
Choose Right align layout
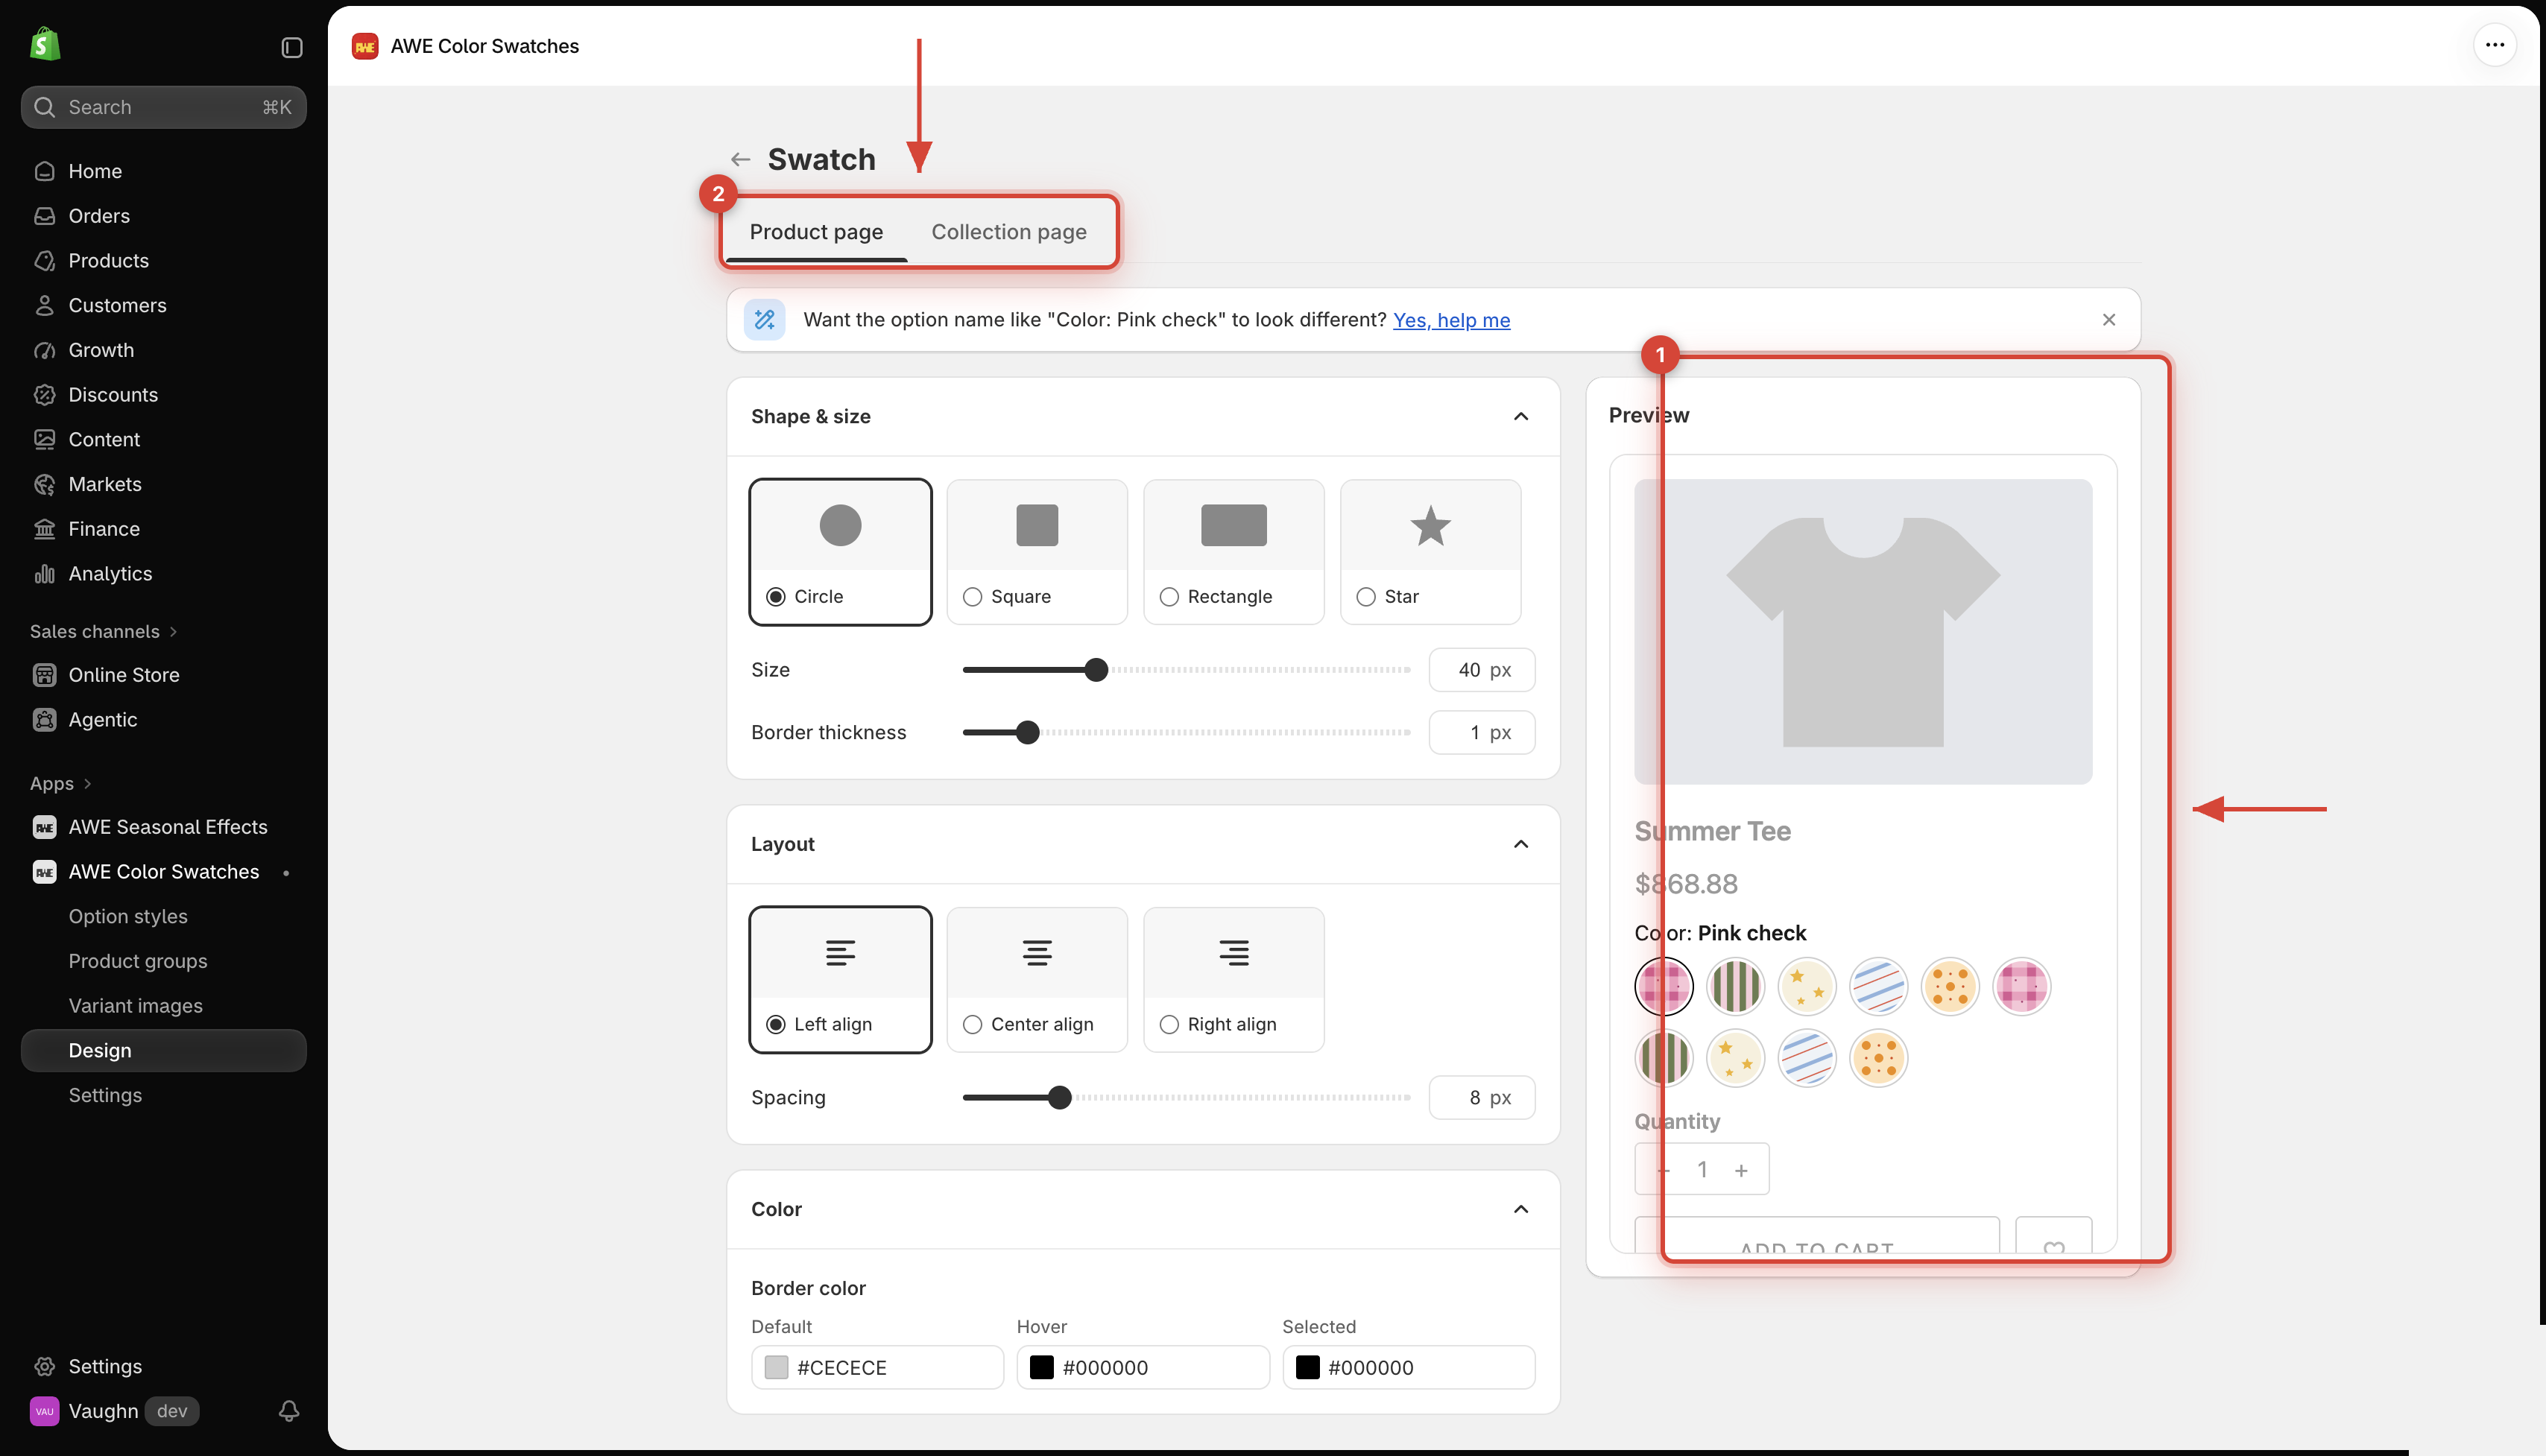(x=1233, y=980)
